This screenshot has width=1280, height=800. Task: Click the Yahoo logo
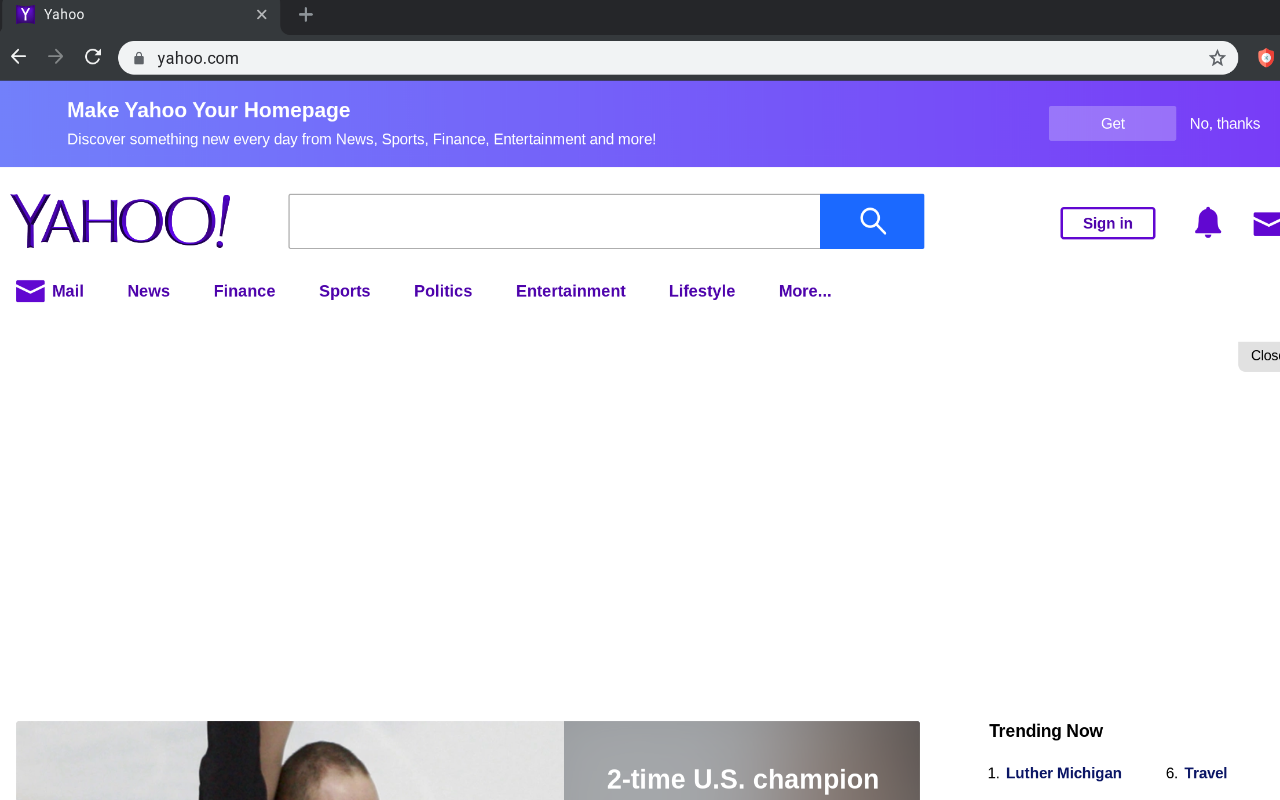tap(120, 221)
